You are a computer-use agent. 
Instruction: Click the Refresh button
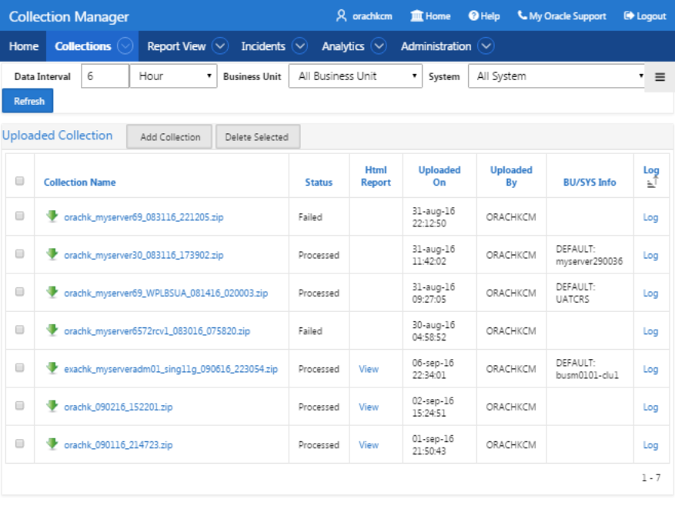pyautogui.click(x=28, y=101)
